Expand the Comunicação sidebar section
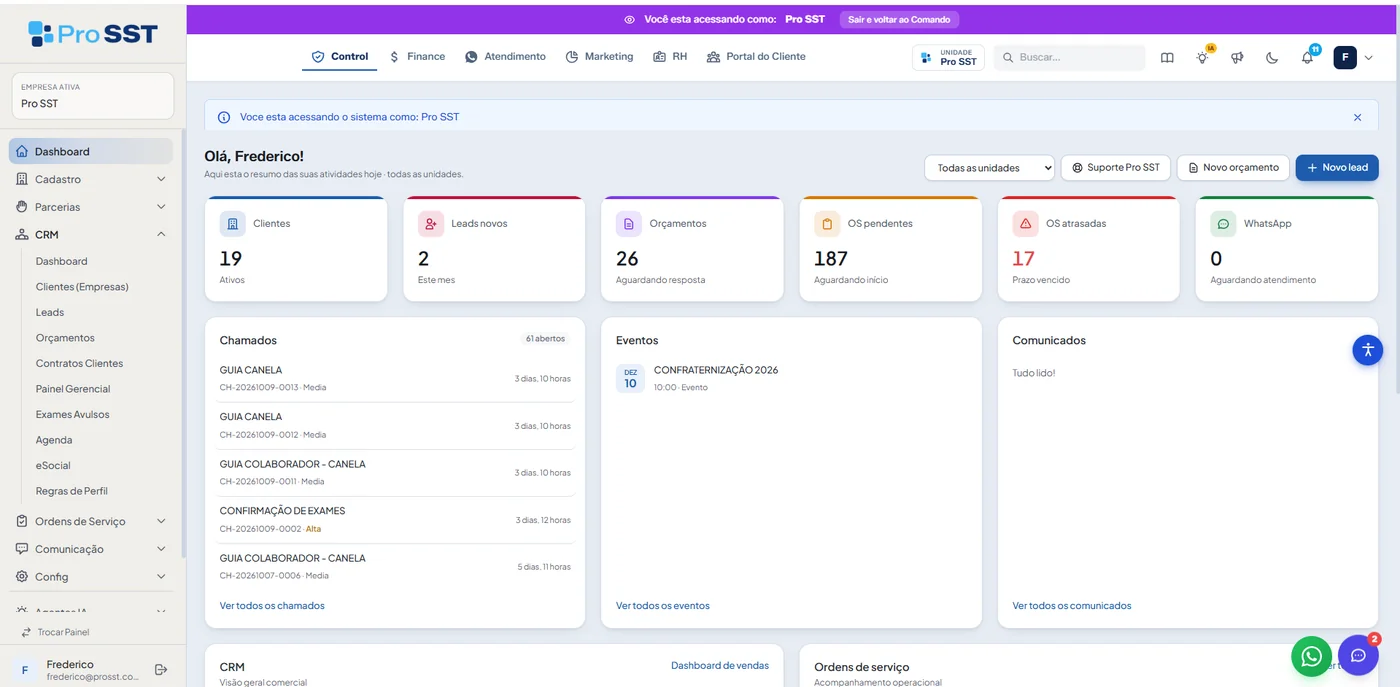 [91, 549]
